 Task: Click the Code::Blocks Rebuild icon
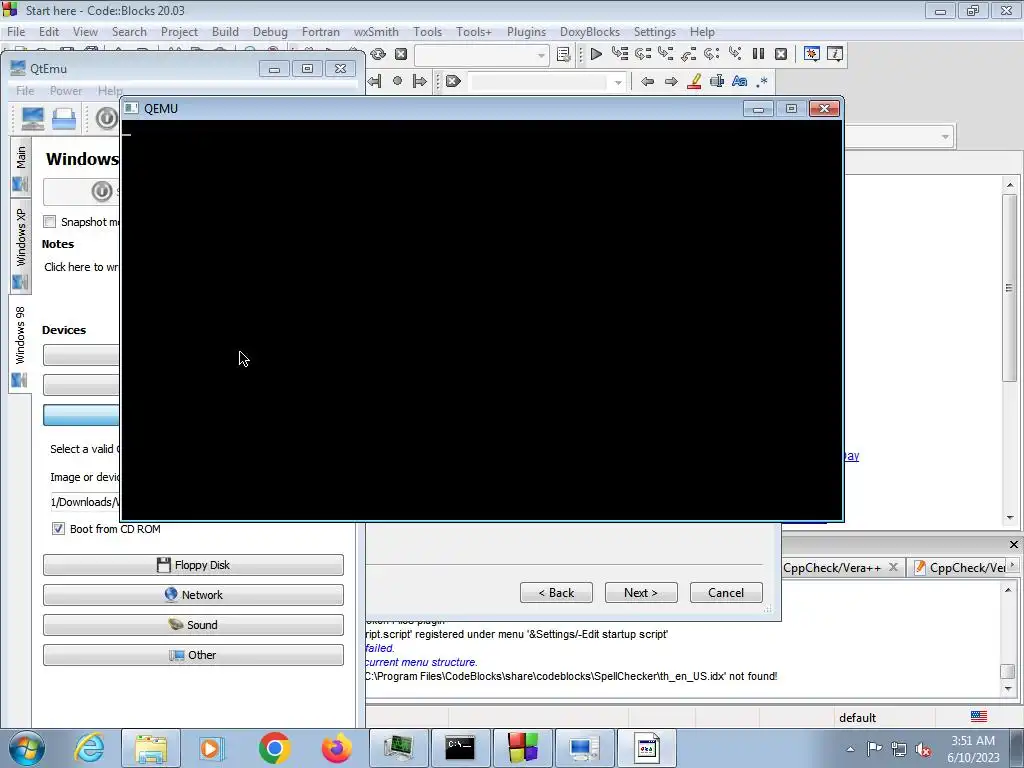tap(377, 54)
